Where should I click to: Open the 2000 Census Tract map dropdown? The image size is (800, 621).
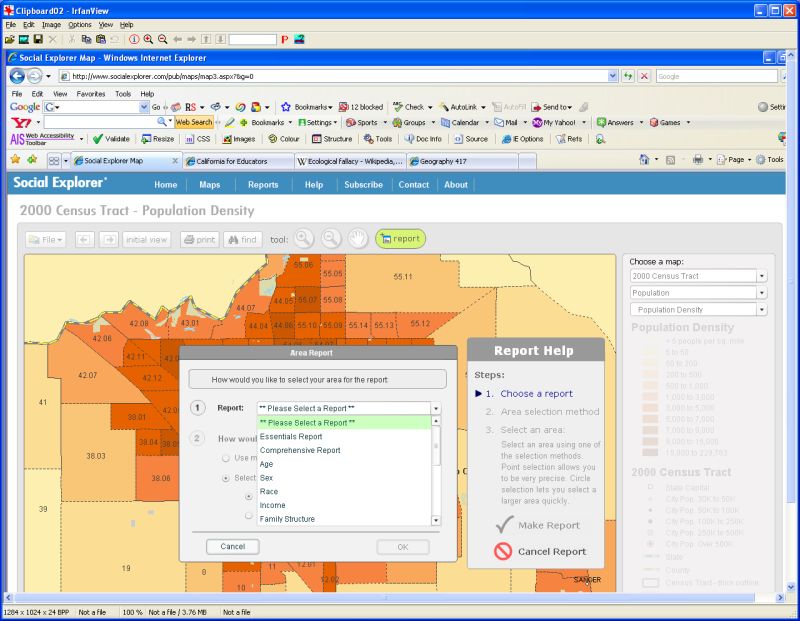click(x=762, y=276)
